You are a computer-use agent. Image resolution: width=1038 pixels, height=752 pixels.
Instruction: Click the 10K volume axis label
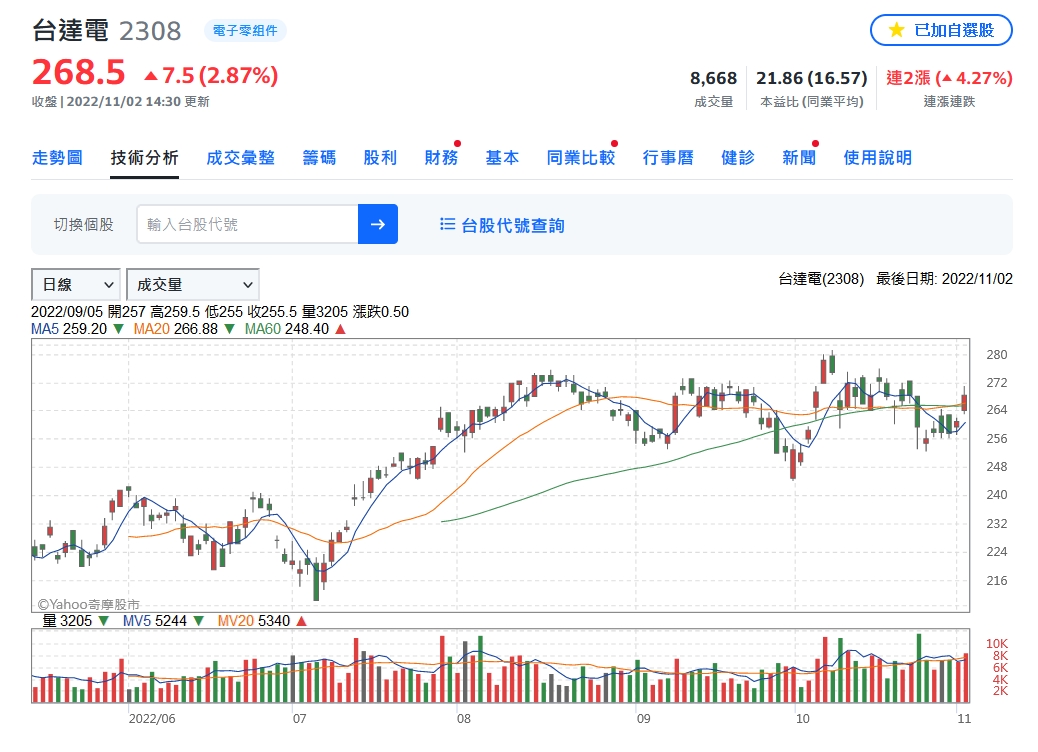pyautogui.click(x=996, y=643)
